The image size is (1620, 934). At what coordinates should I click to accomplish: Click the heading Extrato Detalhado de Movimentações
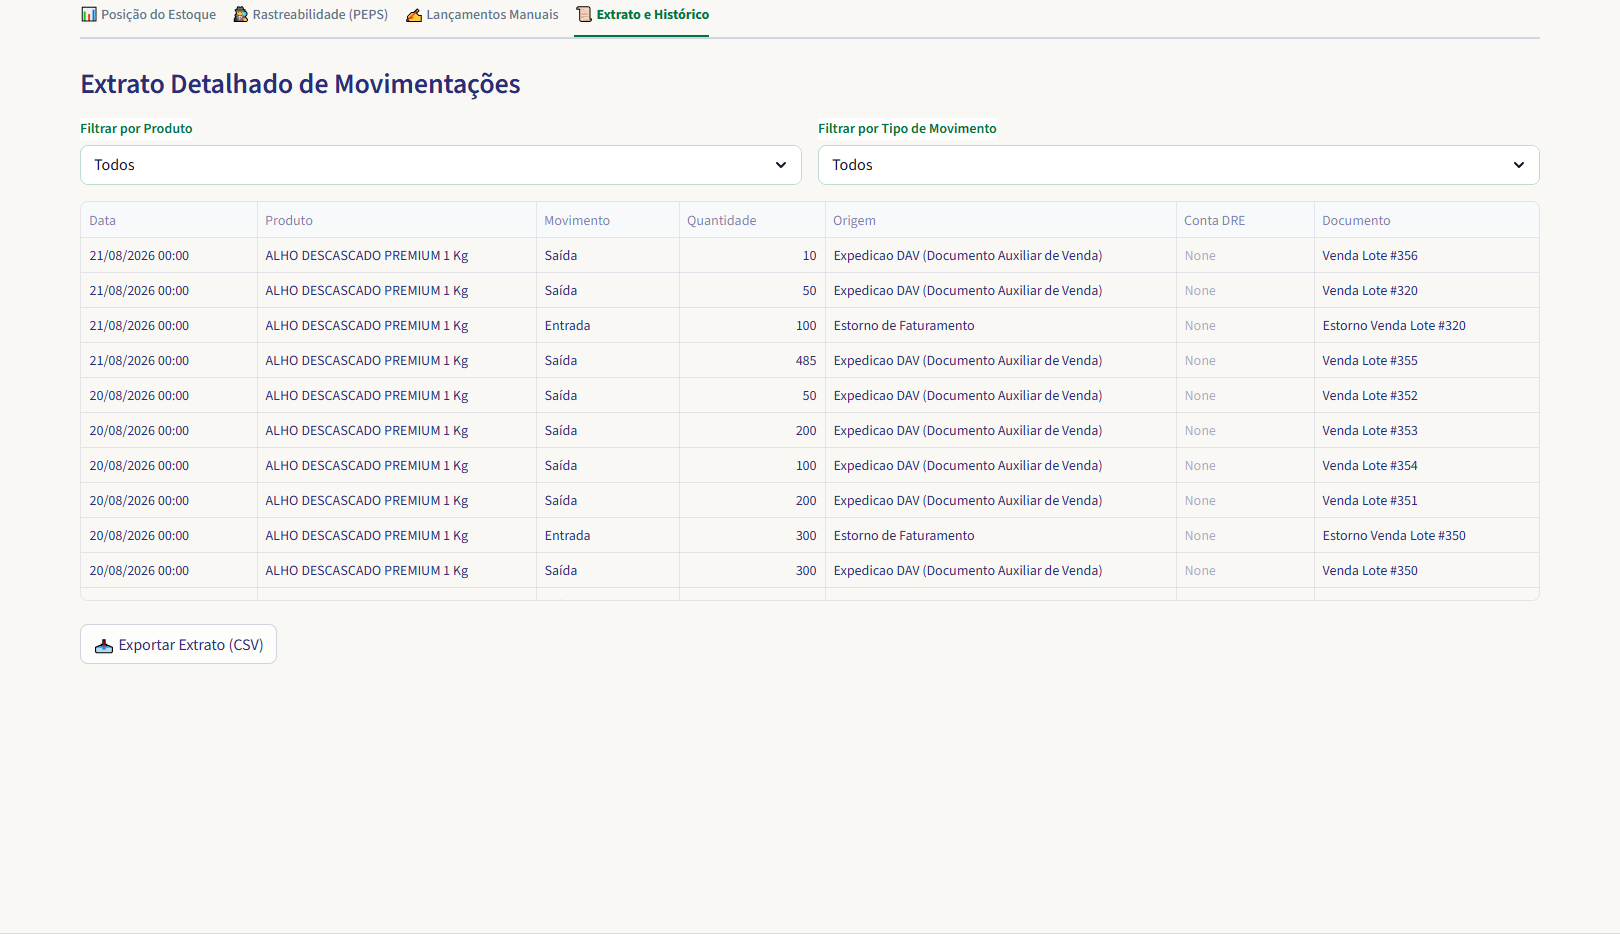point(300,84)
